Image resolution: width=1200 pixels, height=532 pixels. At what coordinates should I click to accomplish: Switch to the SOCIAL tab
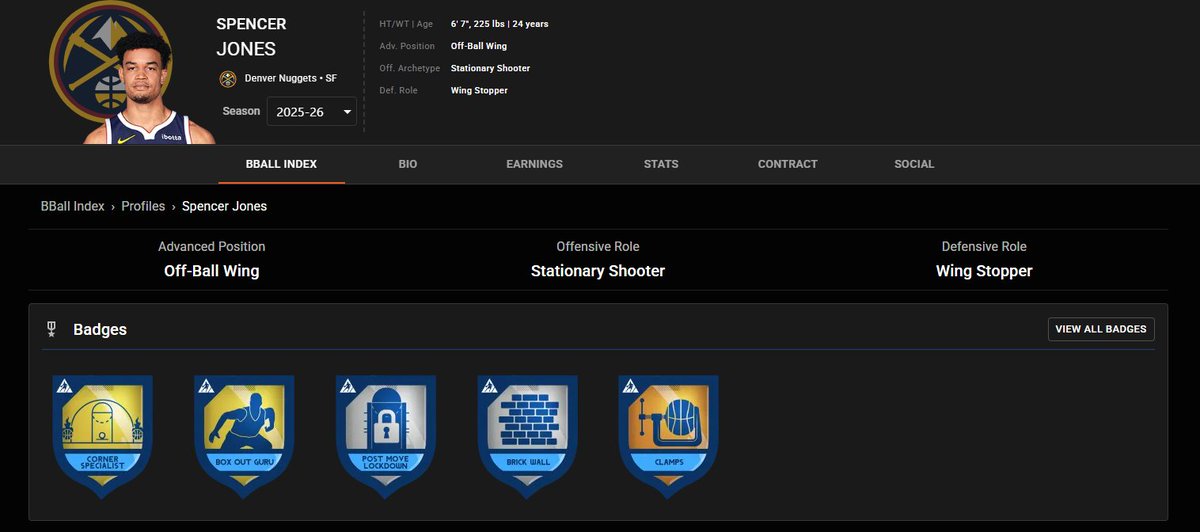point(914,164)
